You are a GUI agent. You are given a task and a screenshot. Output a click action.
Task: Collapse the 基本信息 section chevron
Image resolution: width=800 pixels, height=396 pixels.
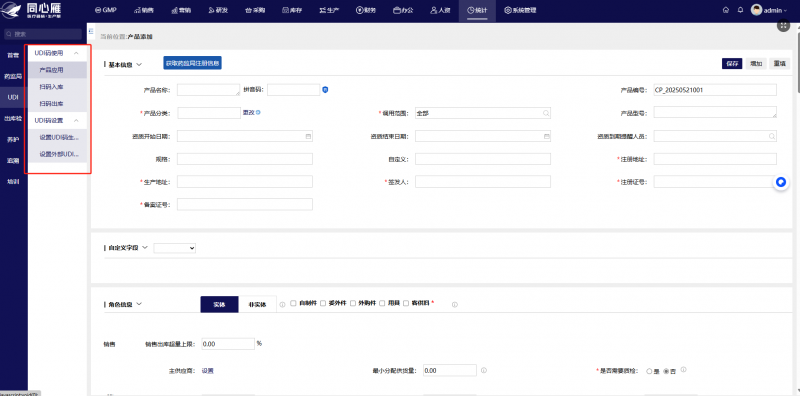(x=139, y=64)
